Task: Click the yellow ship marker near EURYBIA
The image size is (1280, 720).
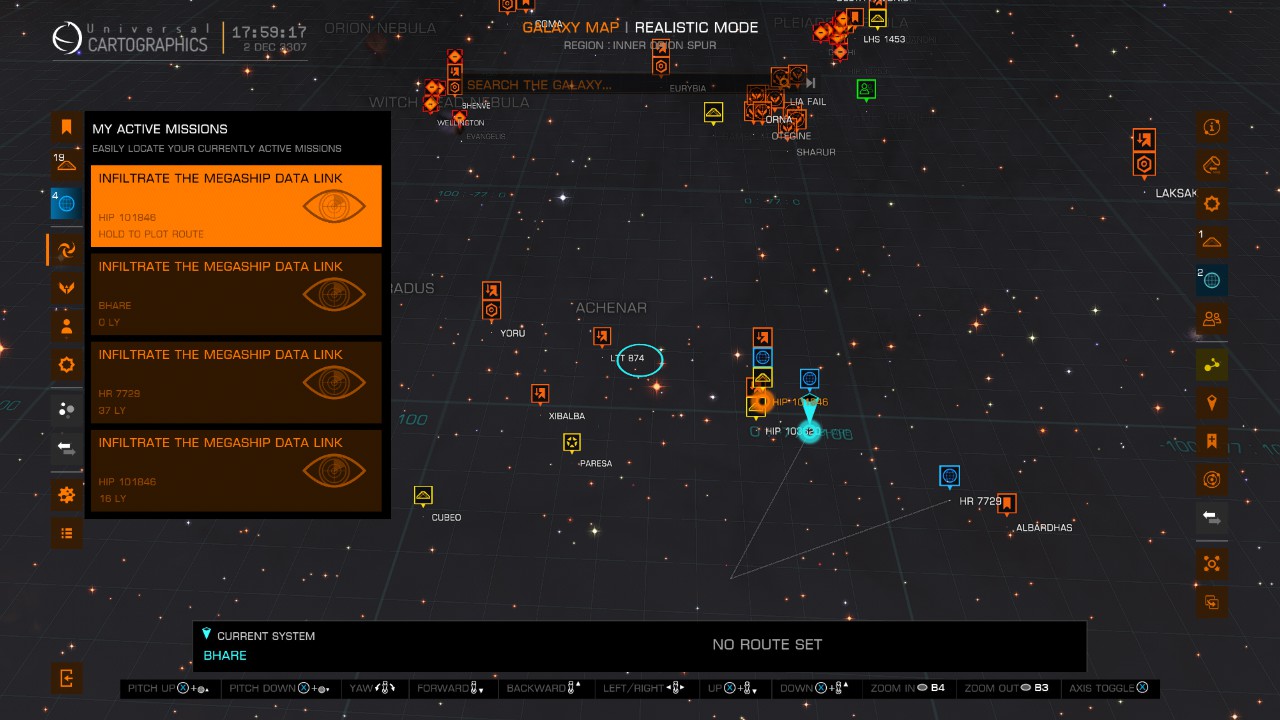Action: tap(714, 113)
